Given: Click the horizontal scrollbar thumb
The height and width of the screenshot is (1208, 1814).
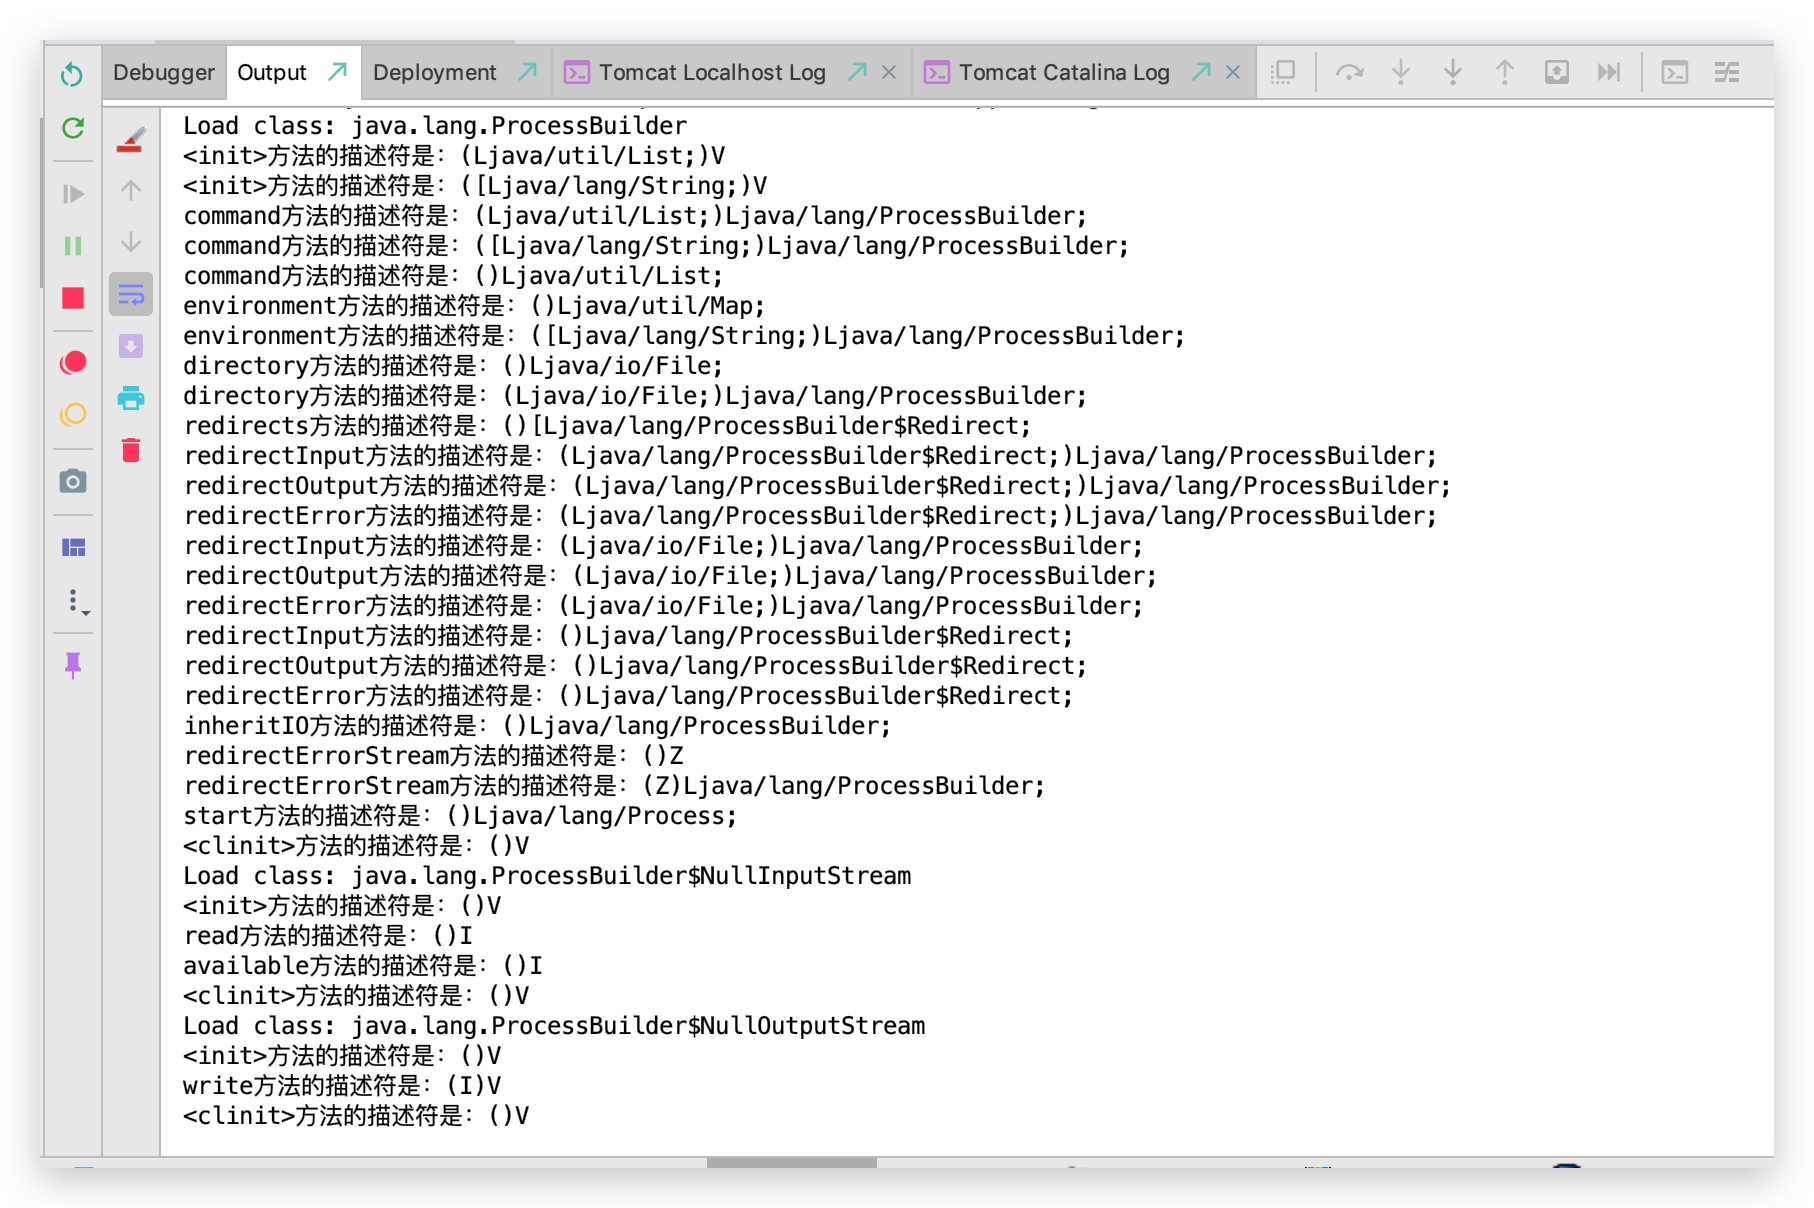Looking at the screenshot, I should [x=791, y=1162].
